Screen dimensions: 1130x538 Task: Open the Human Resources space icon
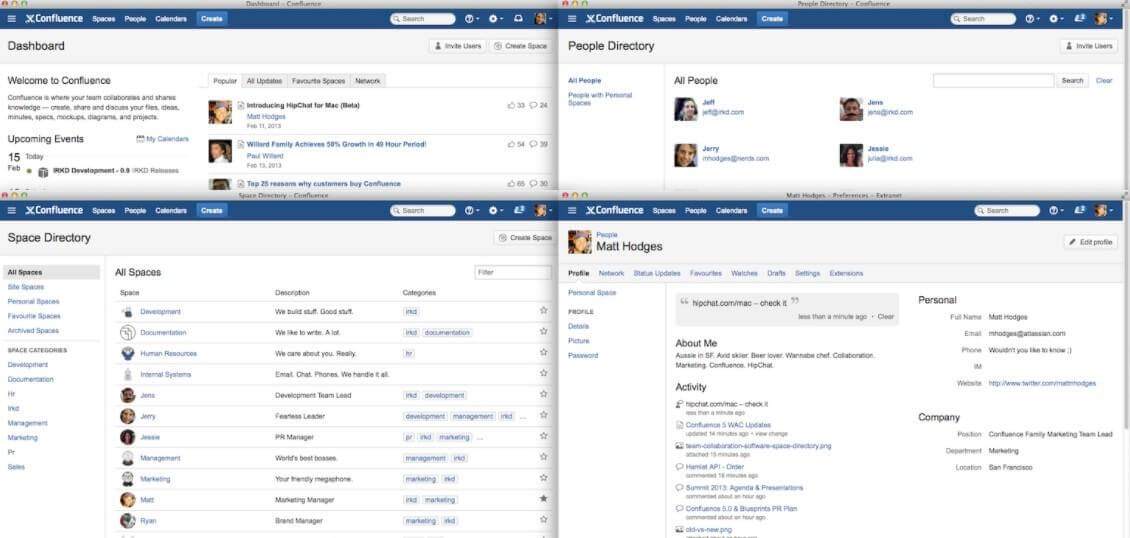tap(128, 354)
